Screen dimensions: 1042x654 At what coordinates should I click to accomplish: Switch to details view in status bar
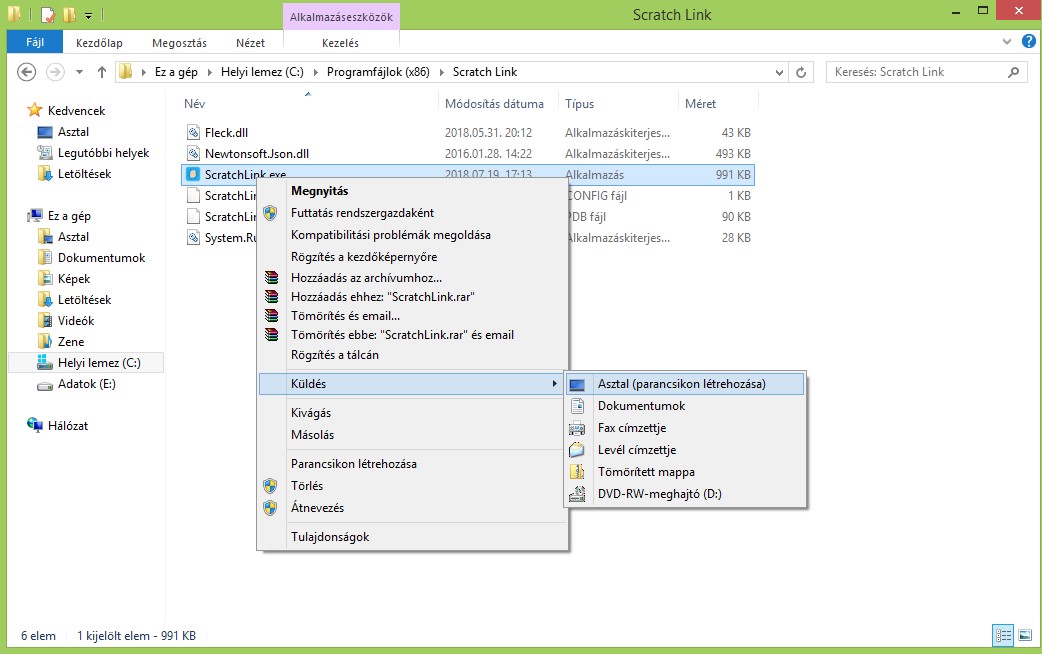pyautogui.click(x=1002, y=635)
